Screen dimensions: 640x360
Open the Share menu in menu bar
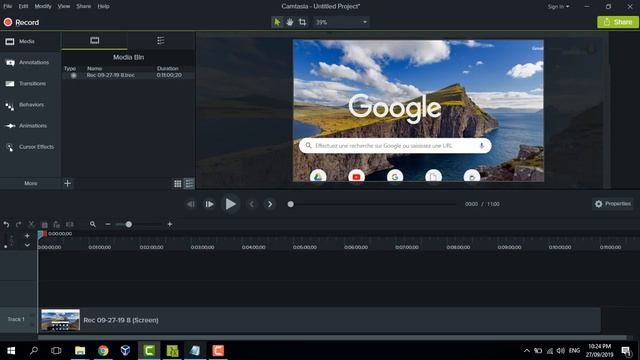click(x=83, y=6)
